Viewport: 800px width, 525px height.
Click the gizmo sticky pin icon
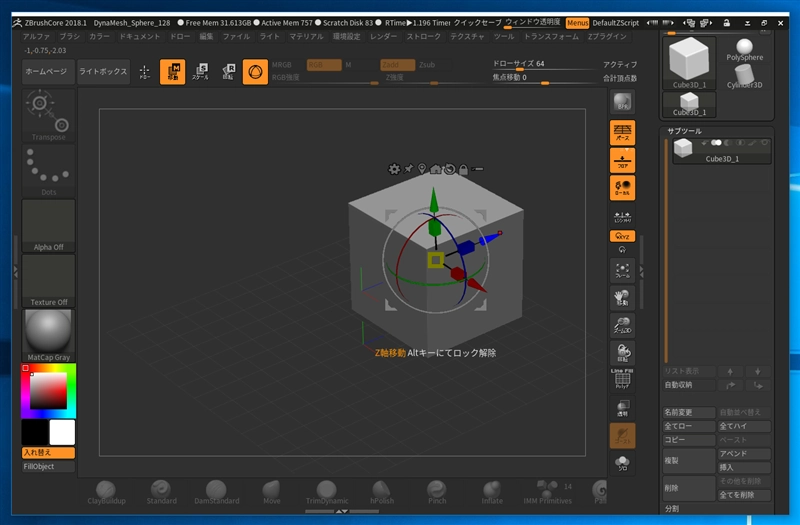[x=408, y=169]
